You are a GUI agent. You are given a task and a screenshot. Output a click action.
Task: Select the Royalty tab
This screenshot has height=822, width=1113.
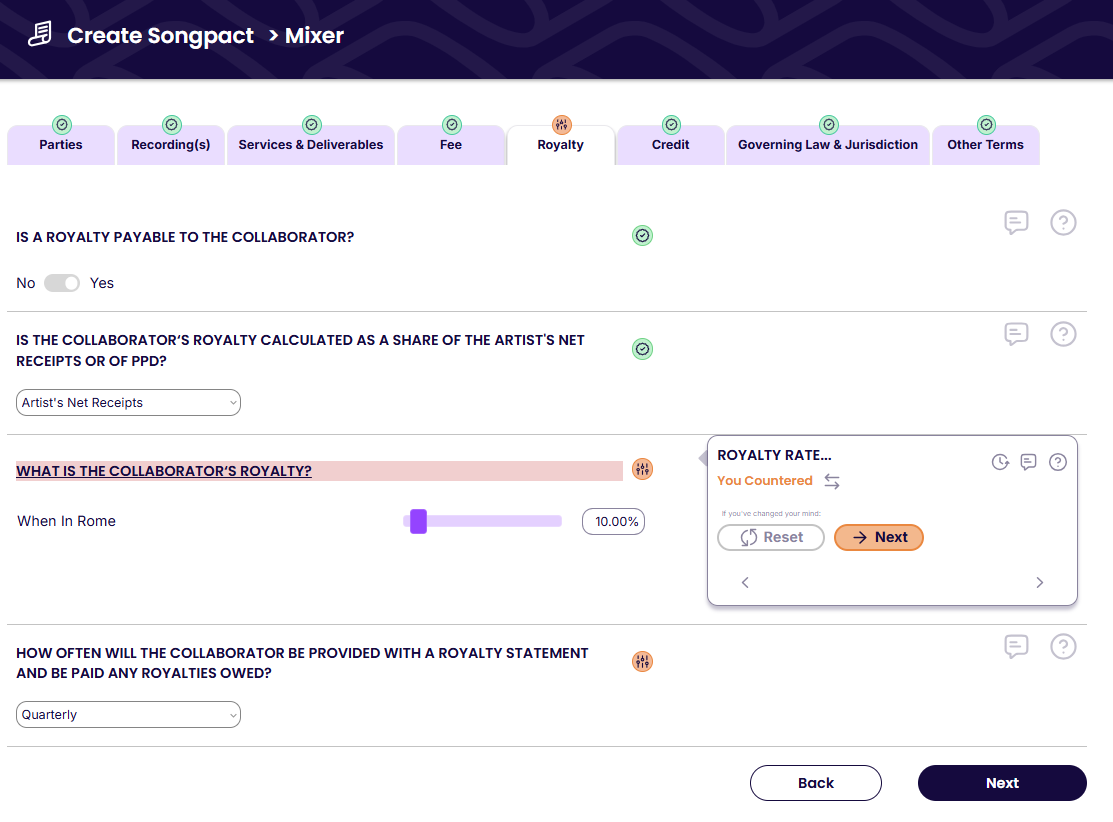[561, 145]
